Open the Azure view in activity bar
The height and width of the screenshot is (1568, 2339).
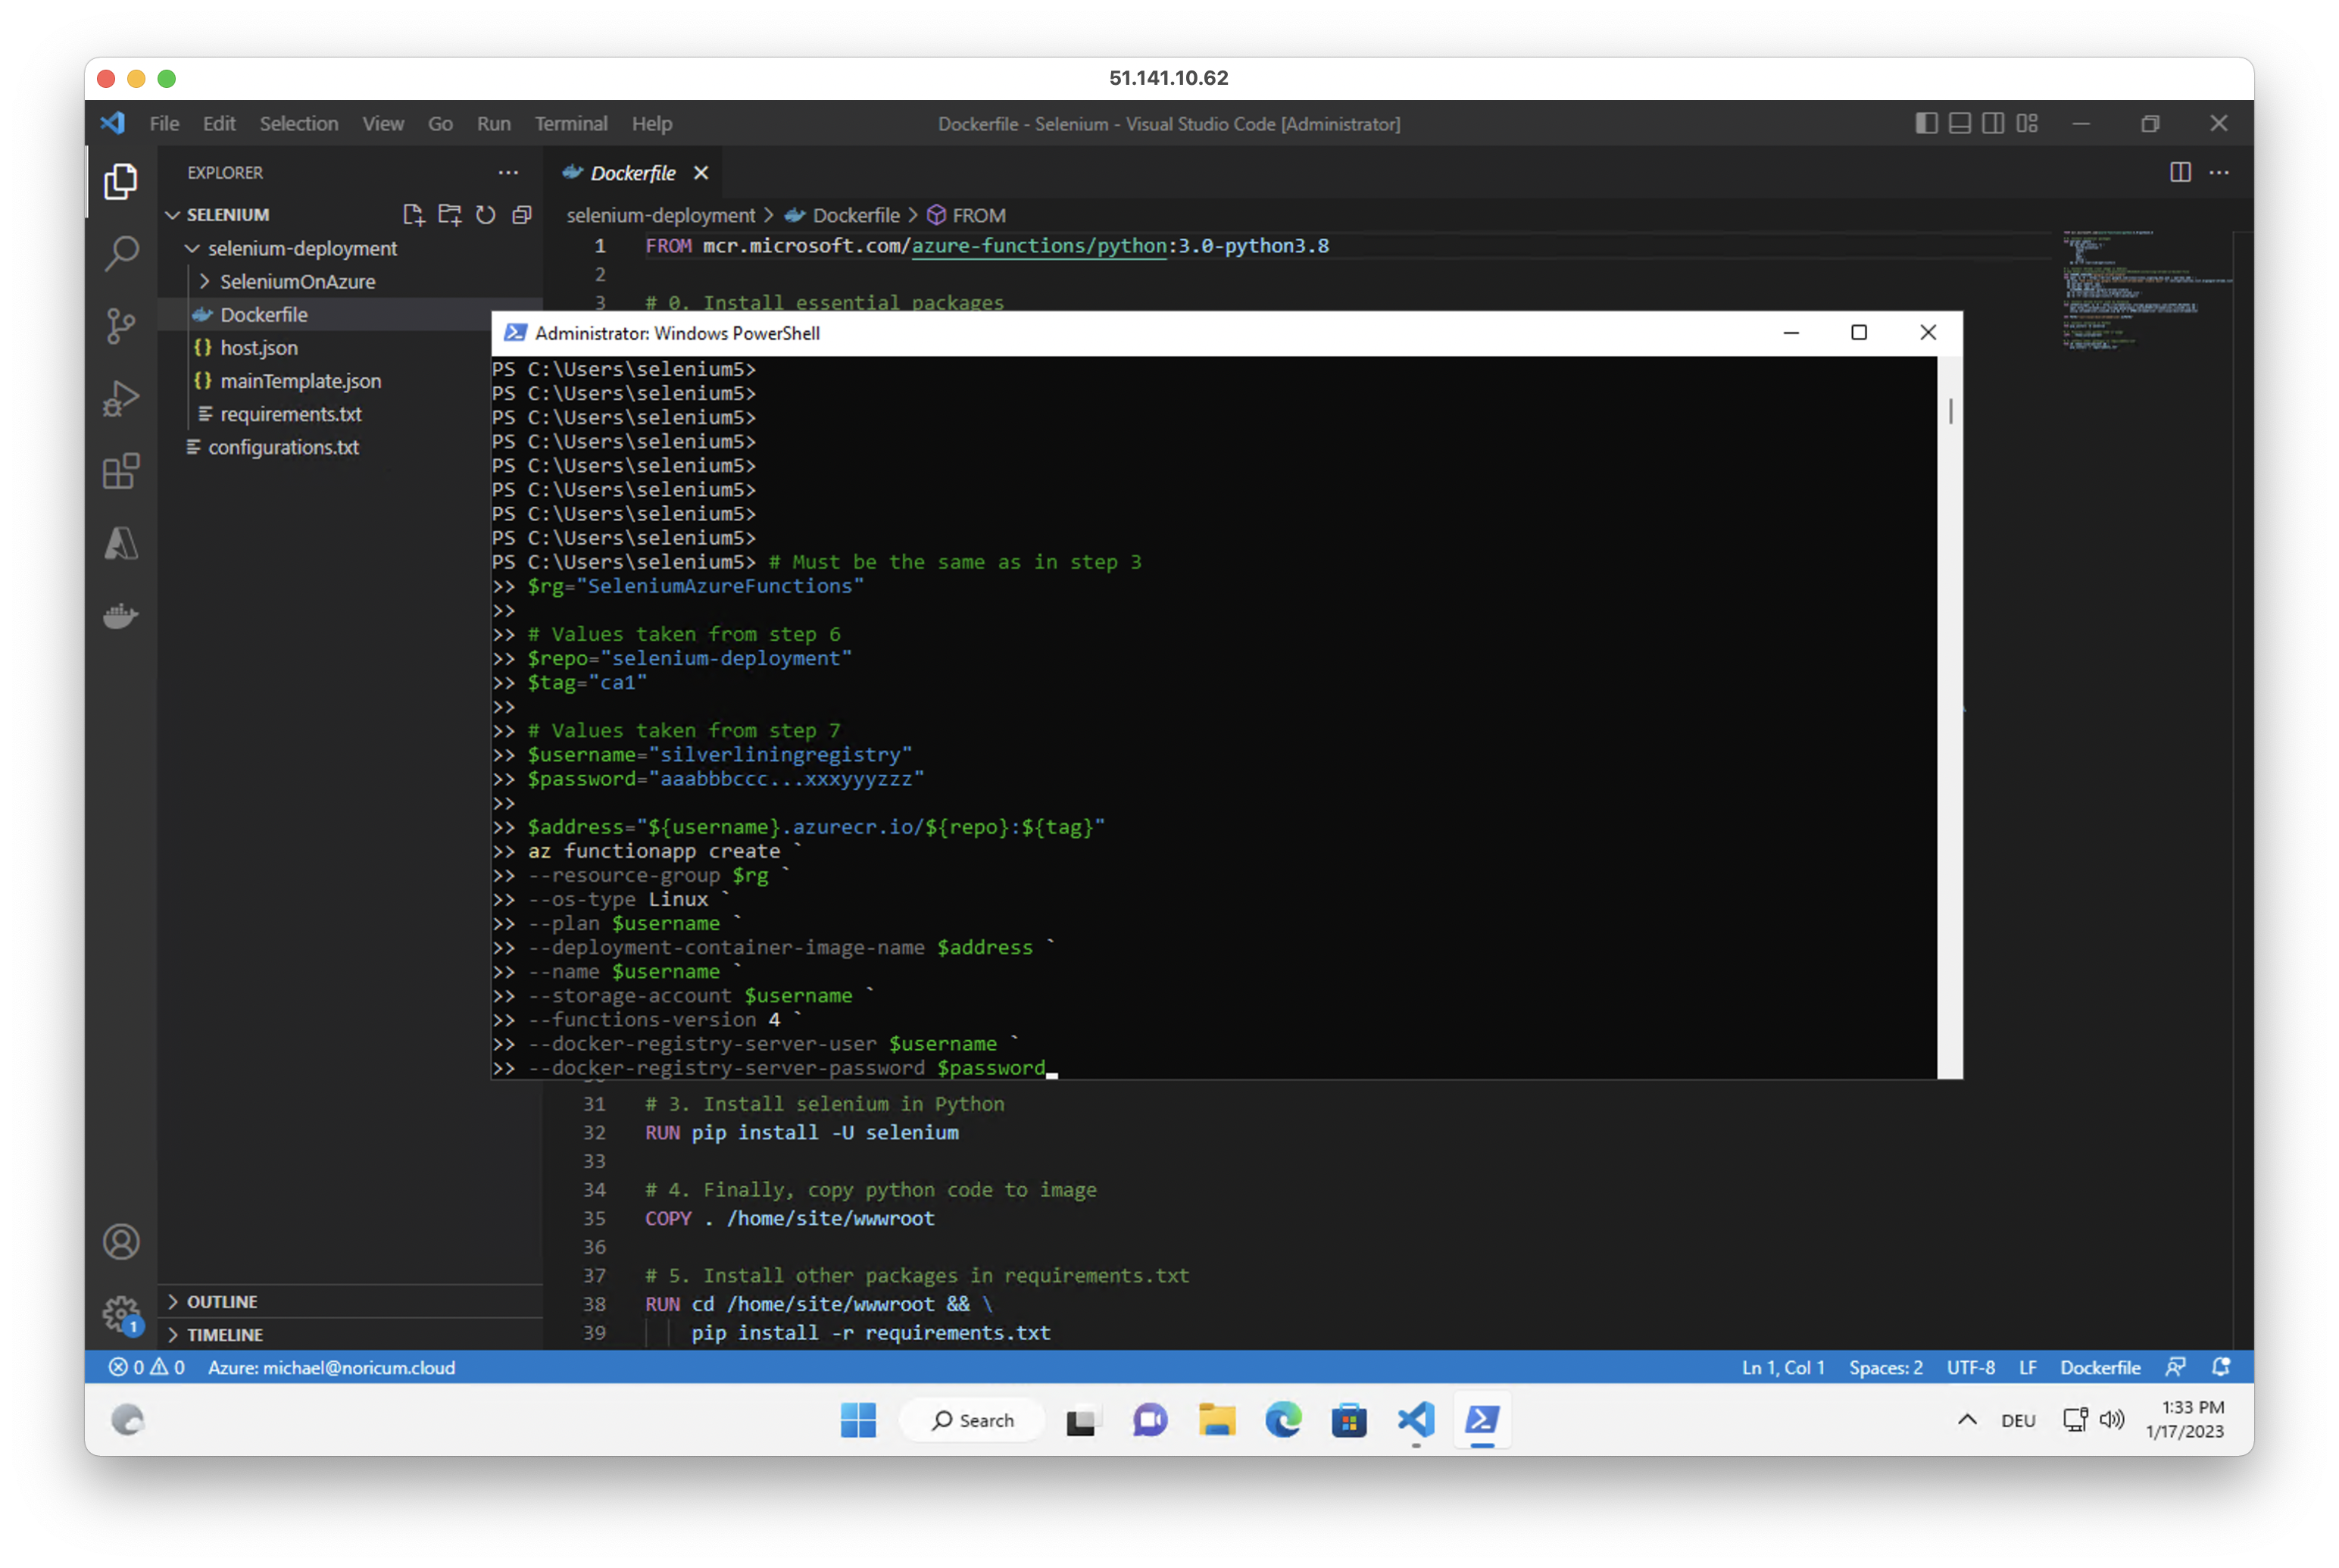pos(121,544)
